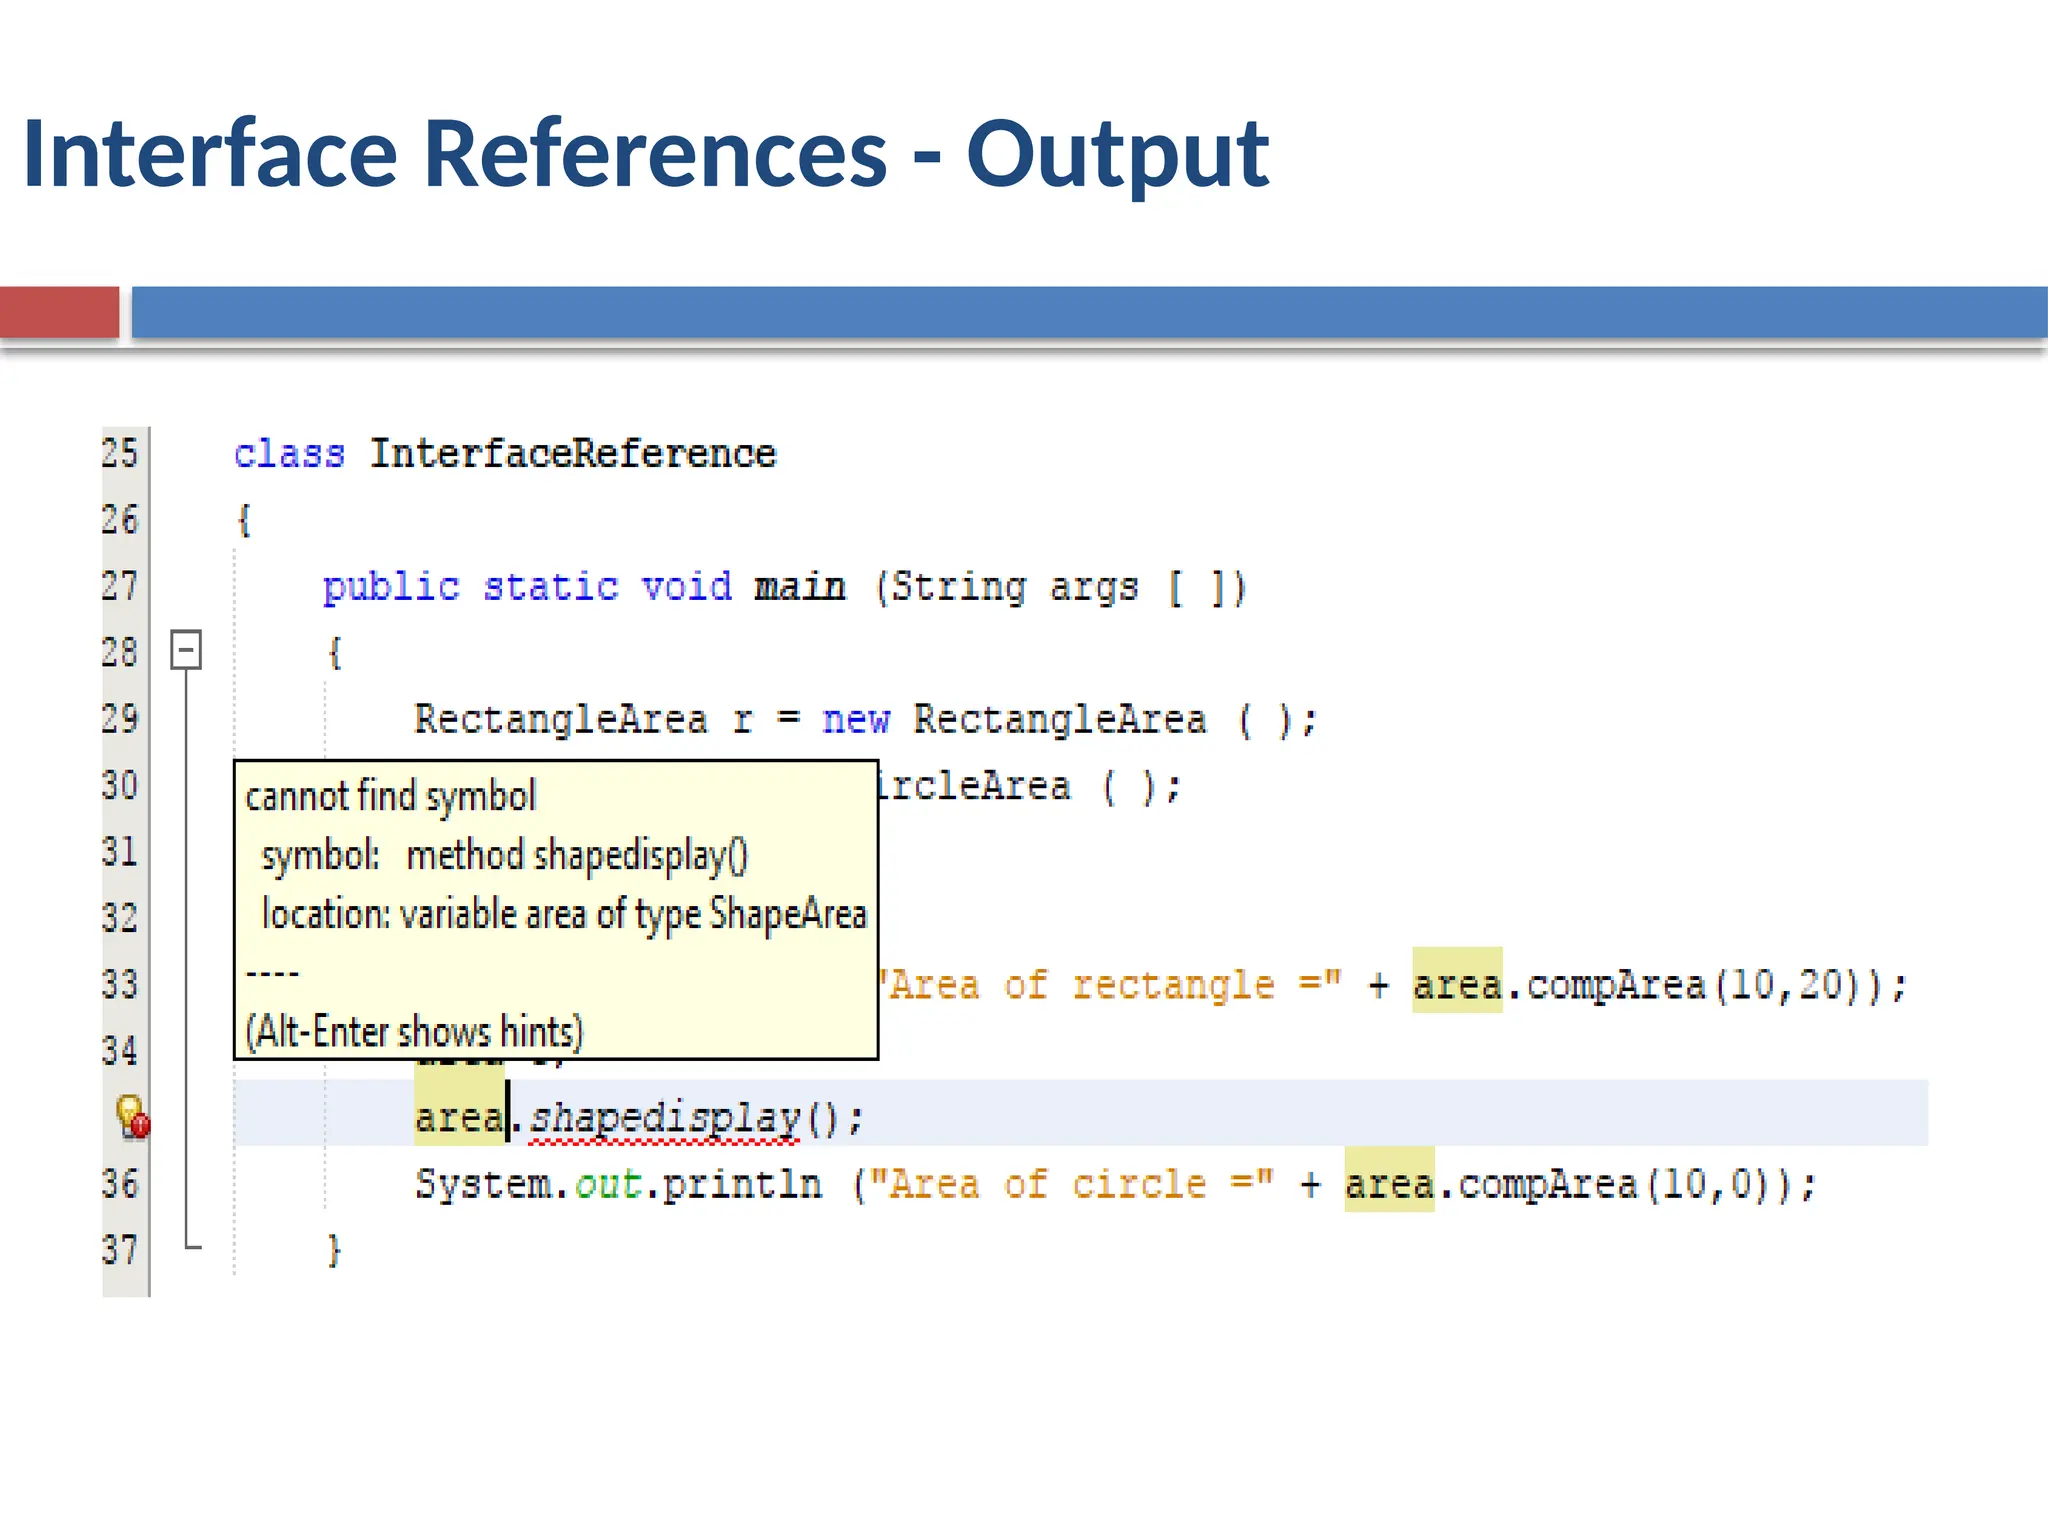Click line number 29 in the gutter
The width and height of the screenshot is (2048, 1536).
[120, 718]
